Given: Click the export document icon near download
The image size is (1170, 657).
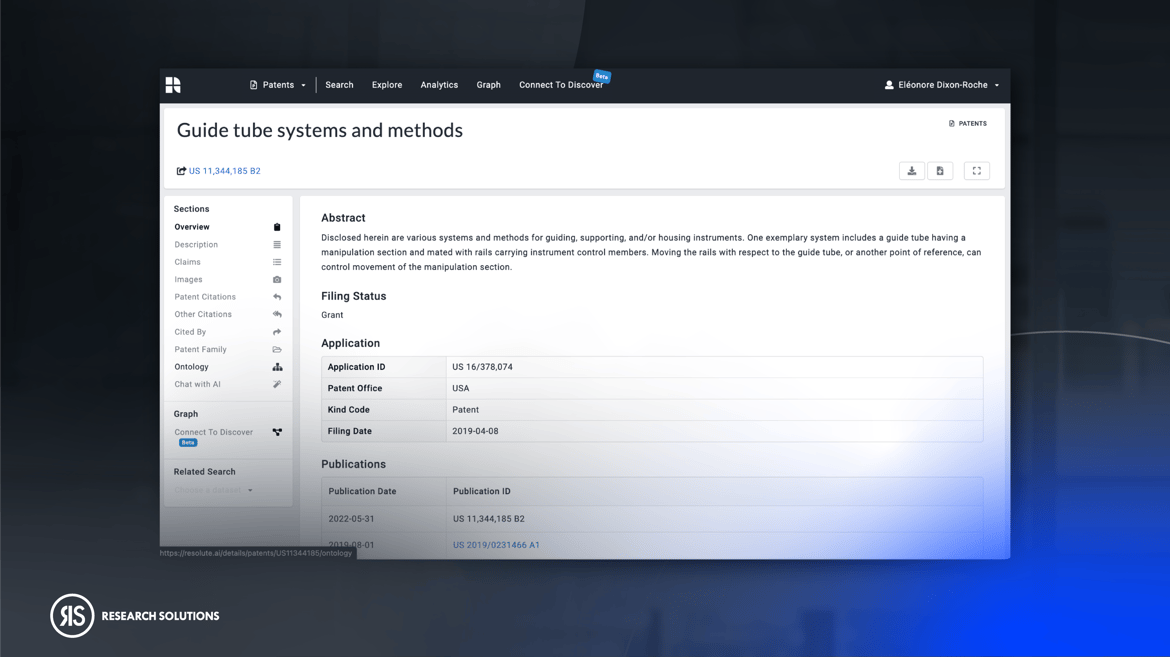Looking at the screenshot, I should pos(940,170).
